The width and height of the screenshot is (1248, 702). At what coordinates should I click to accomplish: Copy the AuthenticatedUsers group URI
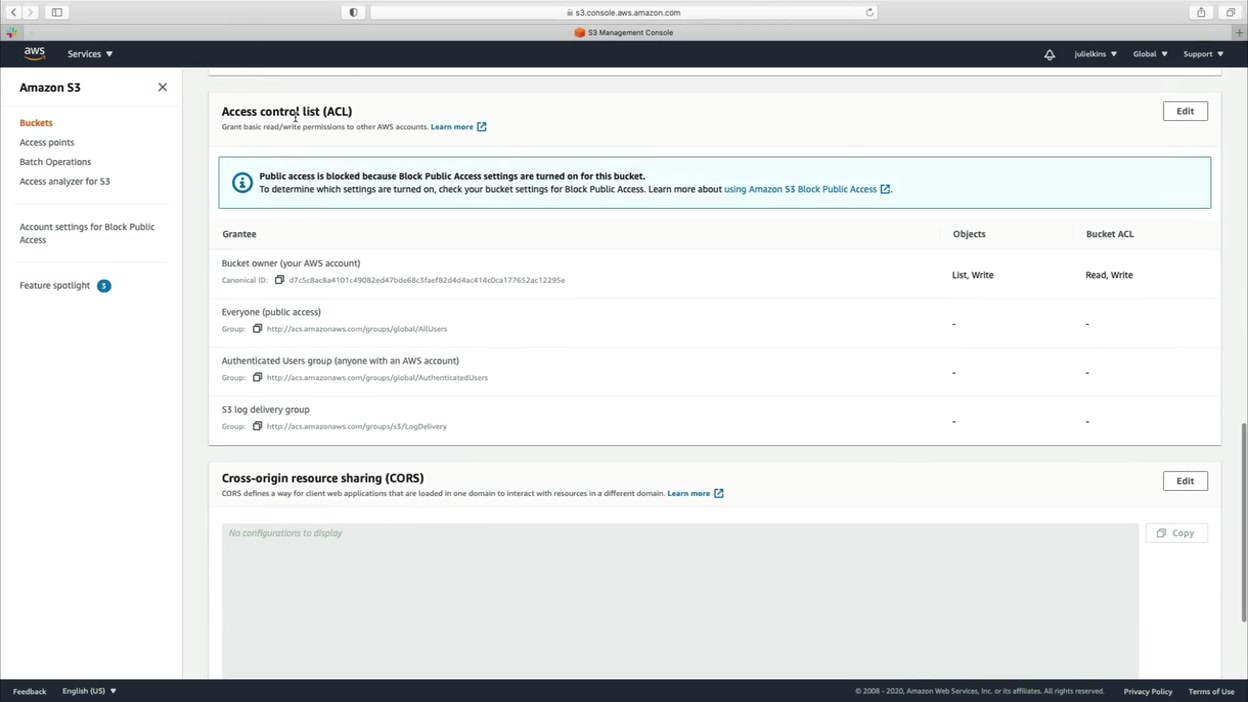pos(257,378)
